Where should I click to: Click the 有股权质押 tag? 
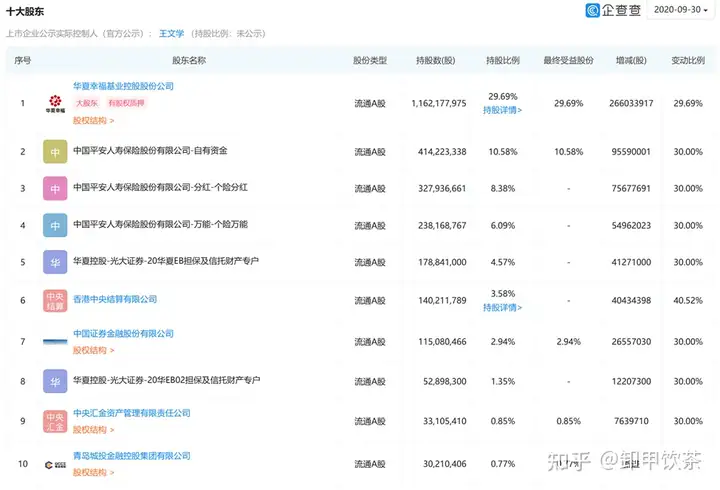[126, 103]
